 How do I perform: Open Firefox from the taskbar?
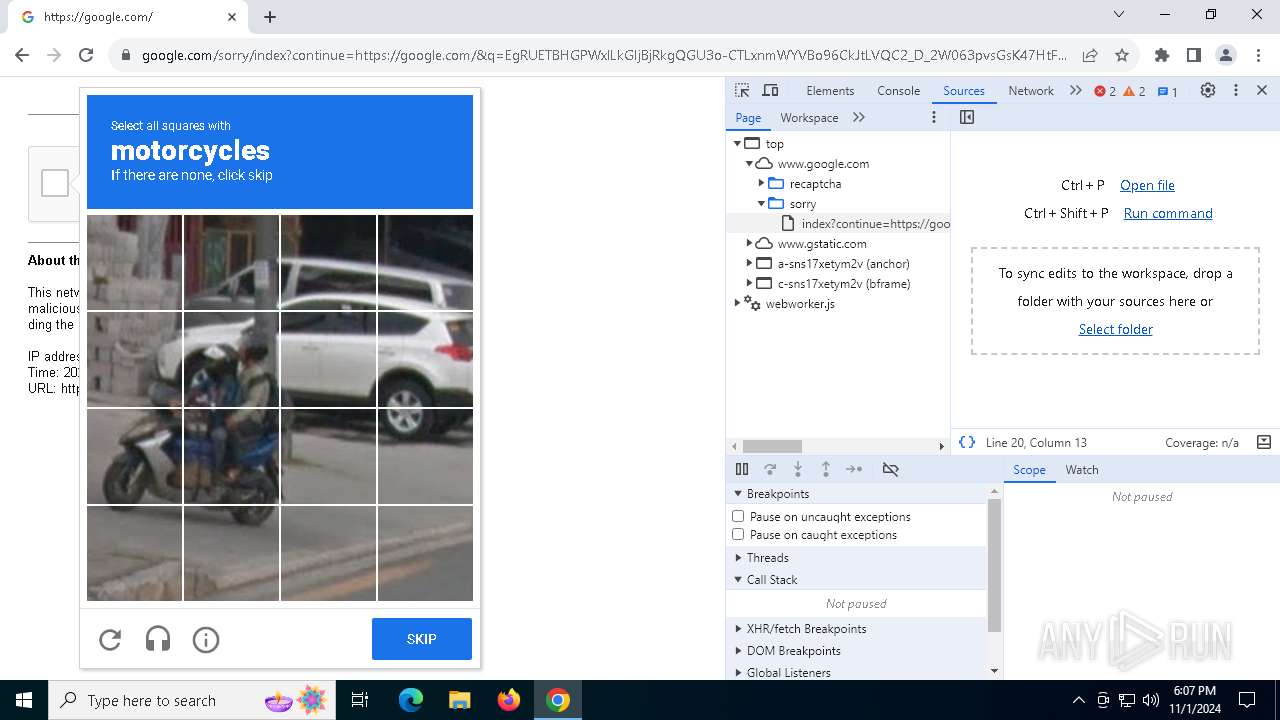pyautogui.click(x=509, y=700)
